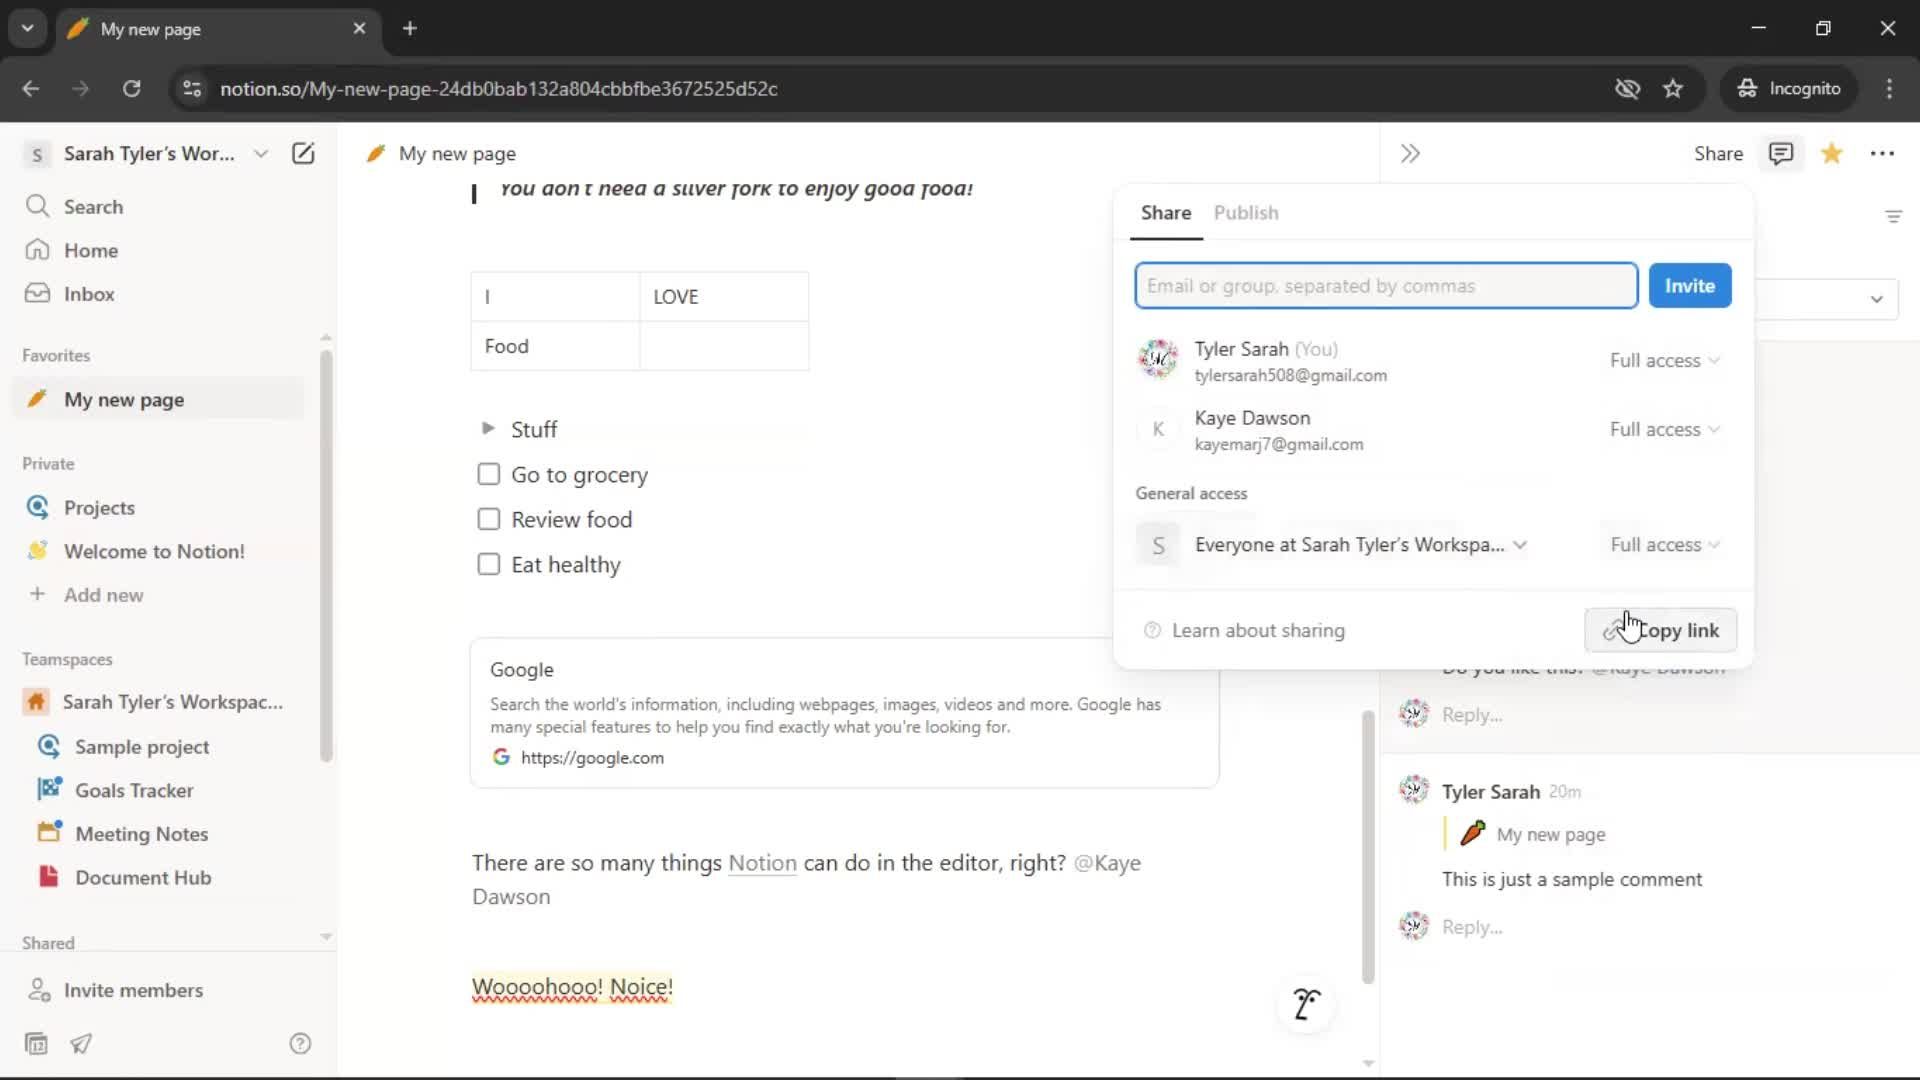This screenshot has width=1920, height=1080.
Task: Open Chrome's three-dot menu
Action: coord(1889,89)
